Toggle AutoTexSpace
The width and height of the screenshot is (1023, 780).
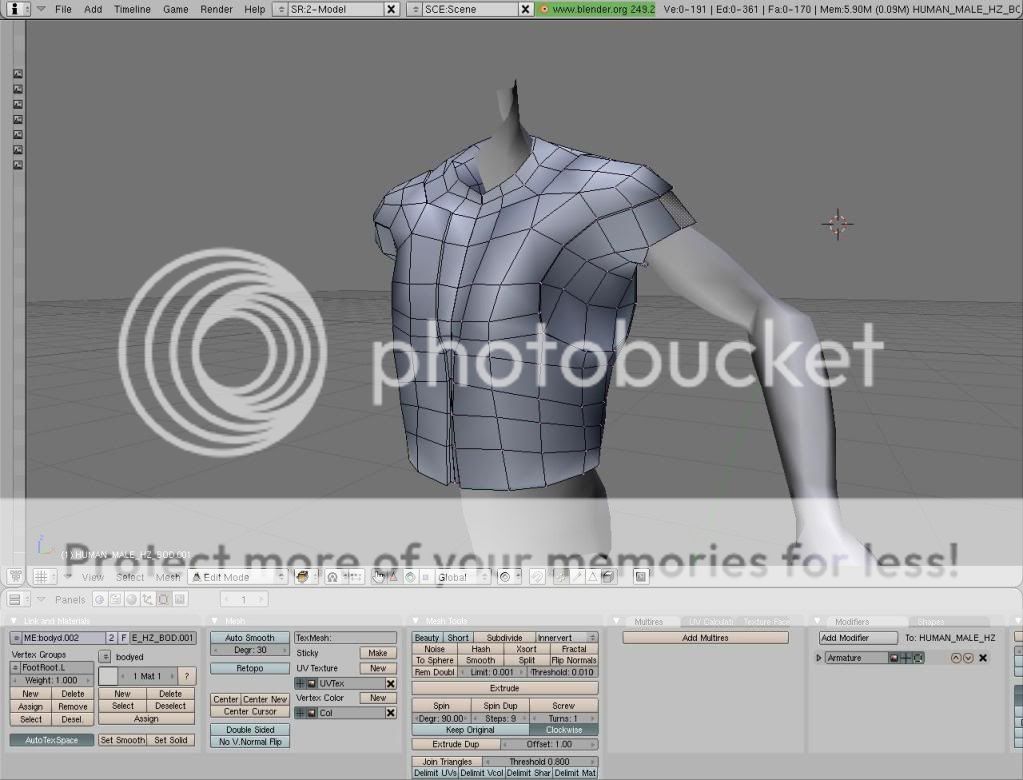click(52, 740)
